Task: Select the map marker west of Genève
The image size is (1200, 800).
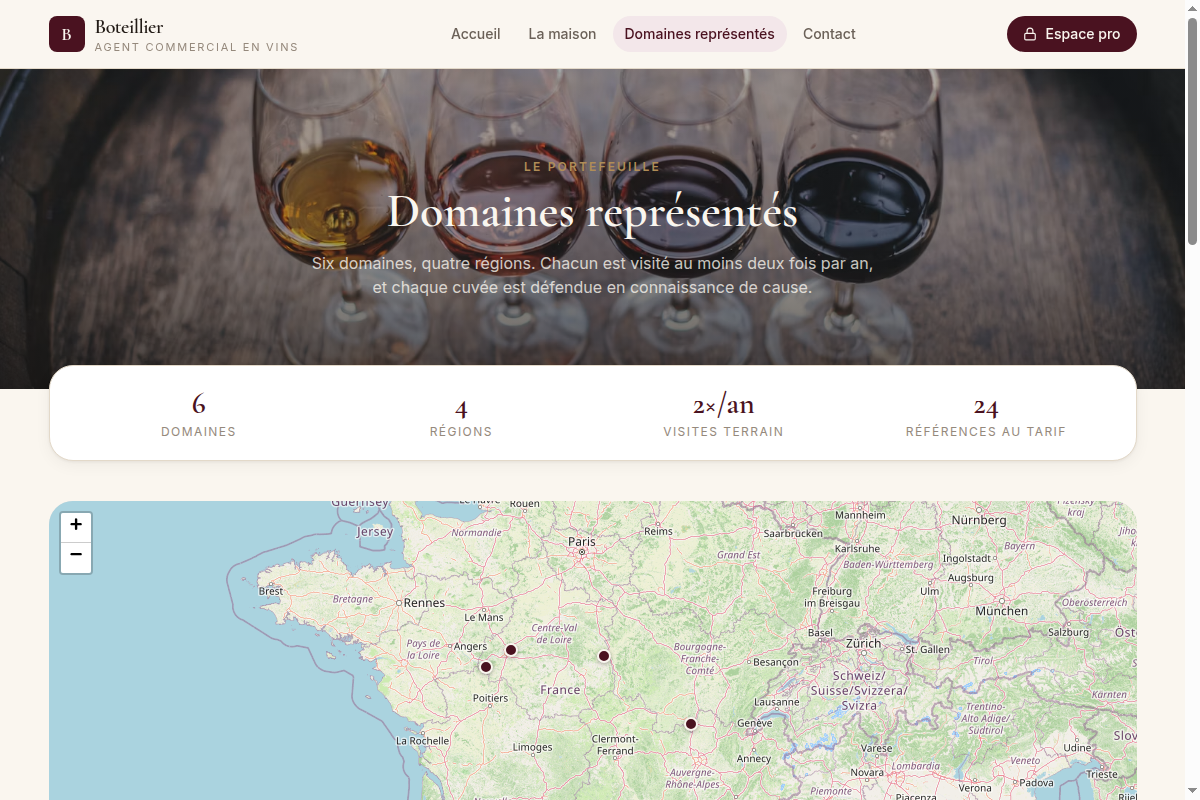Action: pos(691,724)
